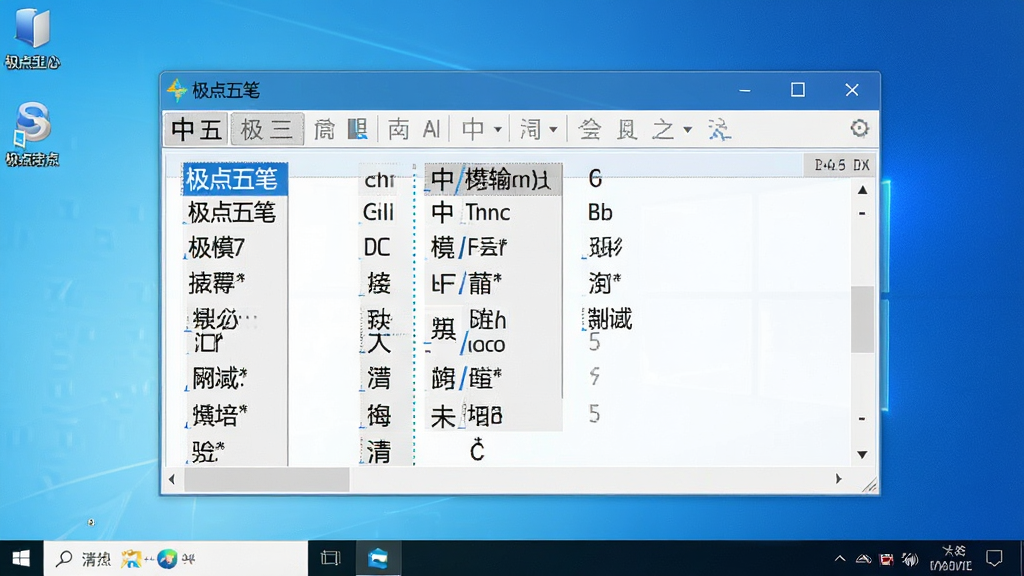Expand the hidden system tray icons chevron
This screenshot has width=1024, height=576.
click(840, 559)
